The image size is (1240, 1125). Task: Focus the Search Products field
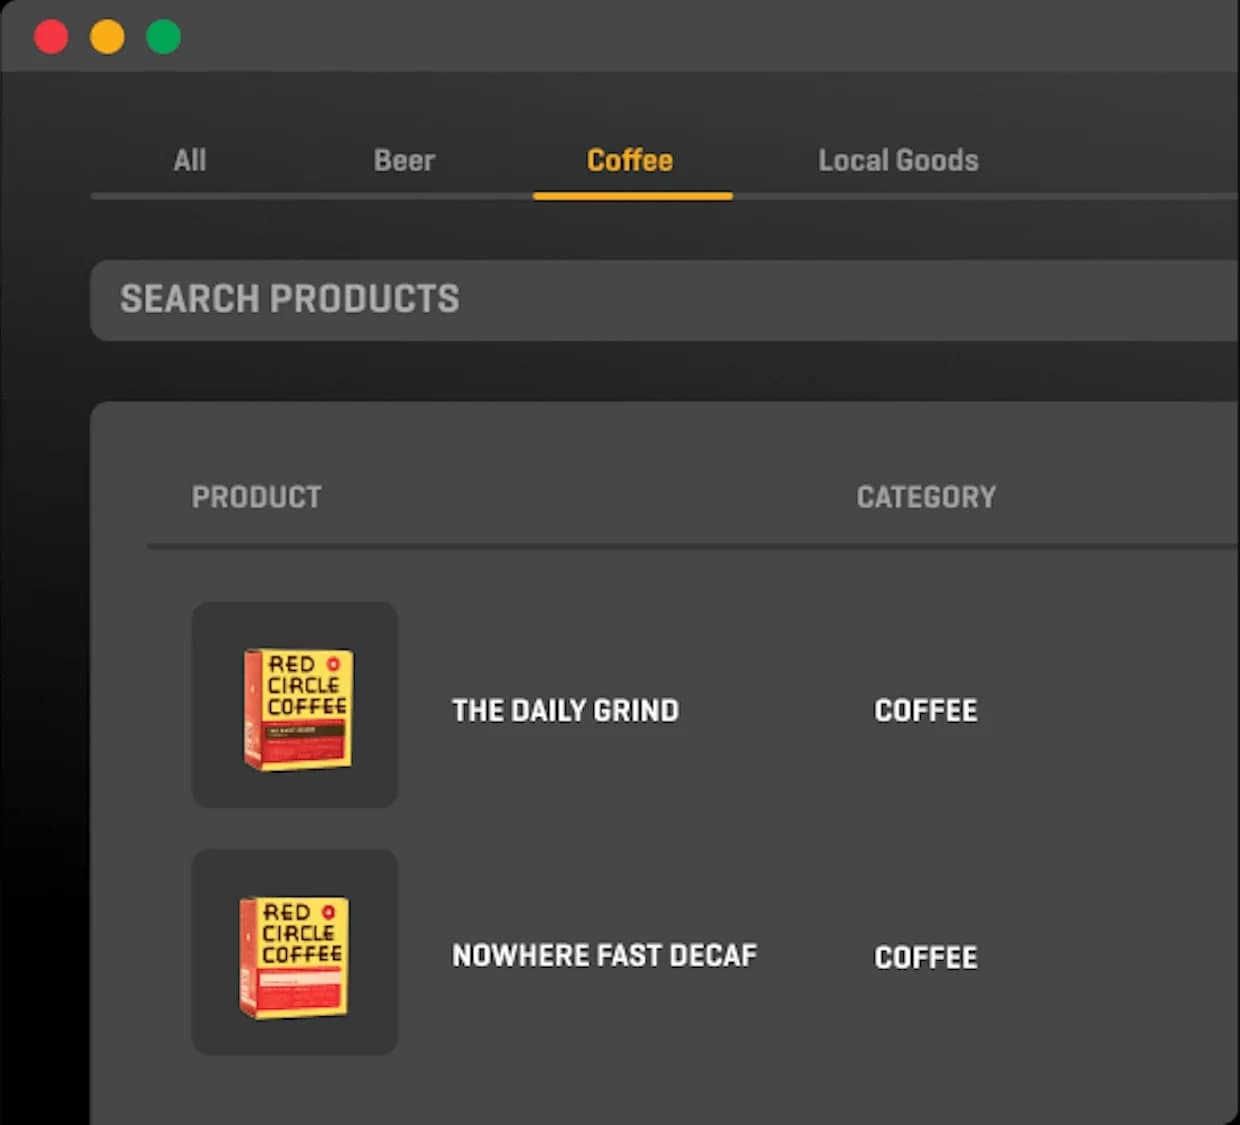tap(664, 300)
